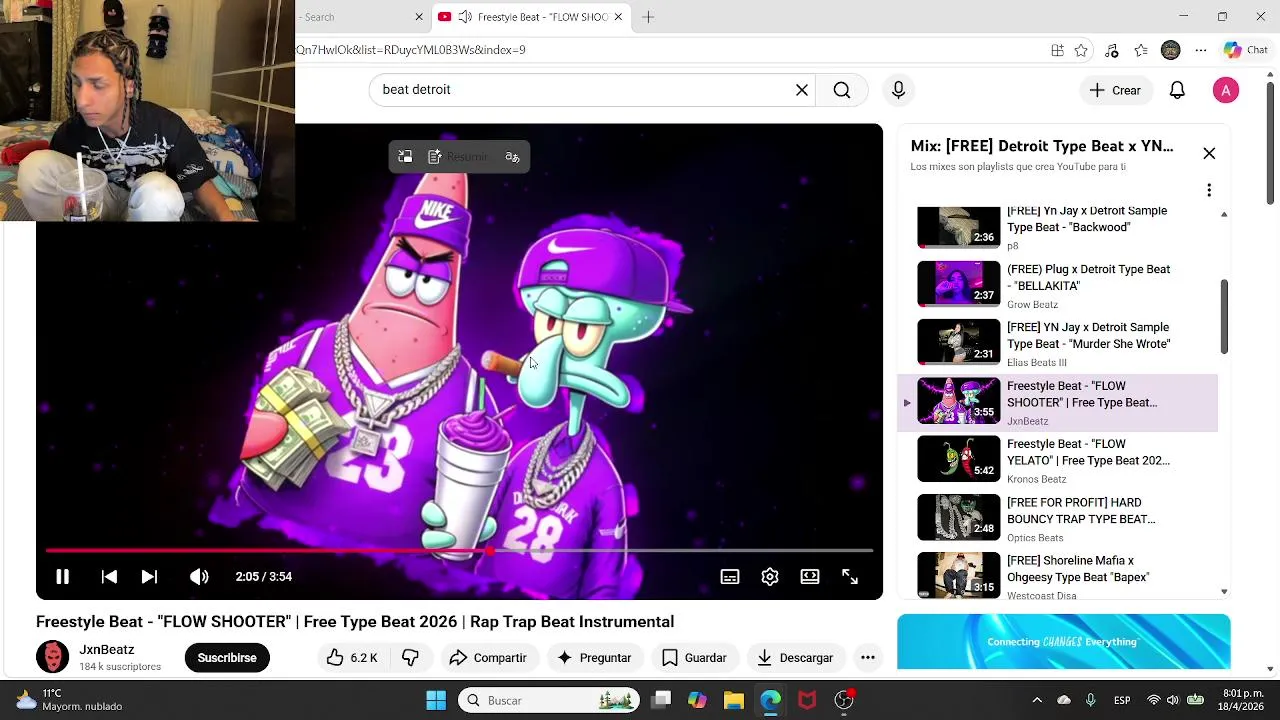Open the Mix playlist options menu

click(x=1209, y=190)
